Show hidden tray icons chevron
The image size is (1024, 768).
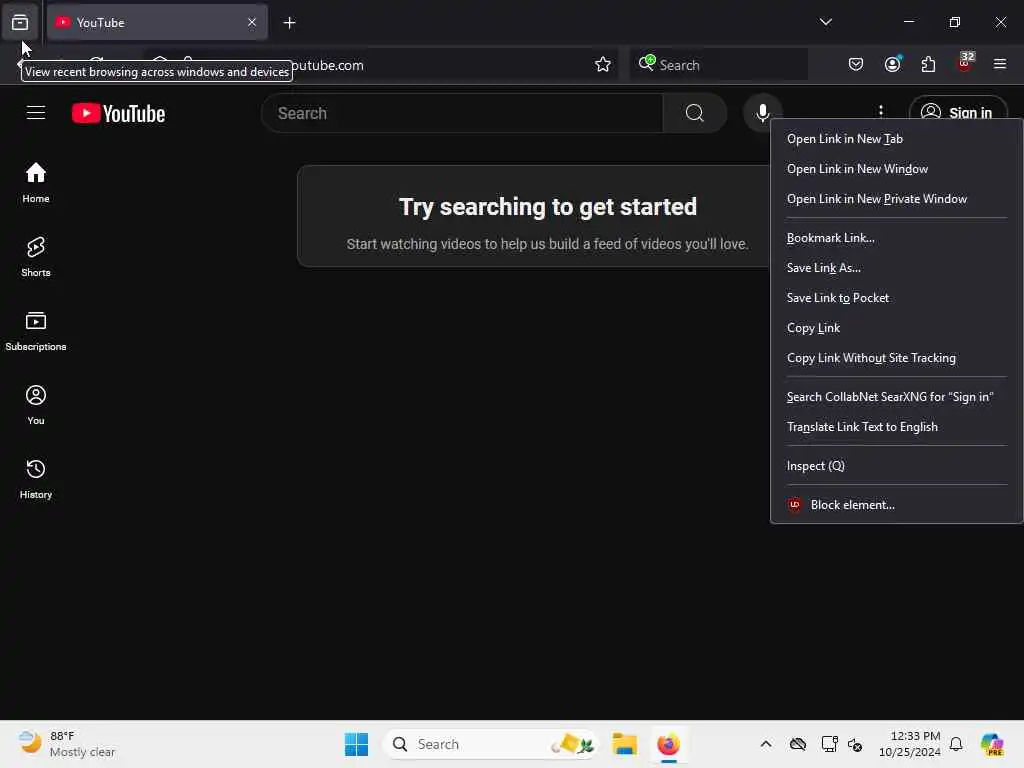(x=765, y=744)
